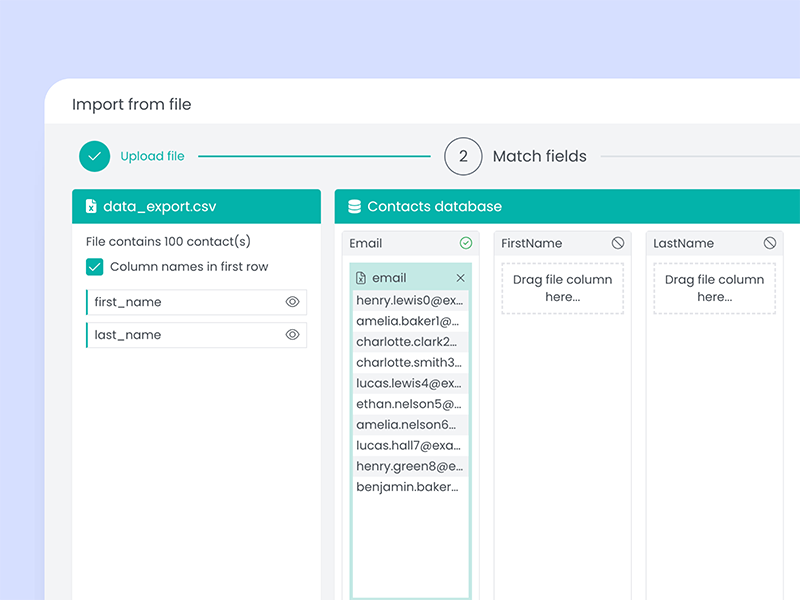Click the step 2 circle icon
Screen dimensions: 800x600
[463, 156]
